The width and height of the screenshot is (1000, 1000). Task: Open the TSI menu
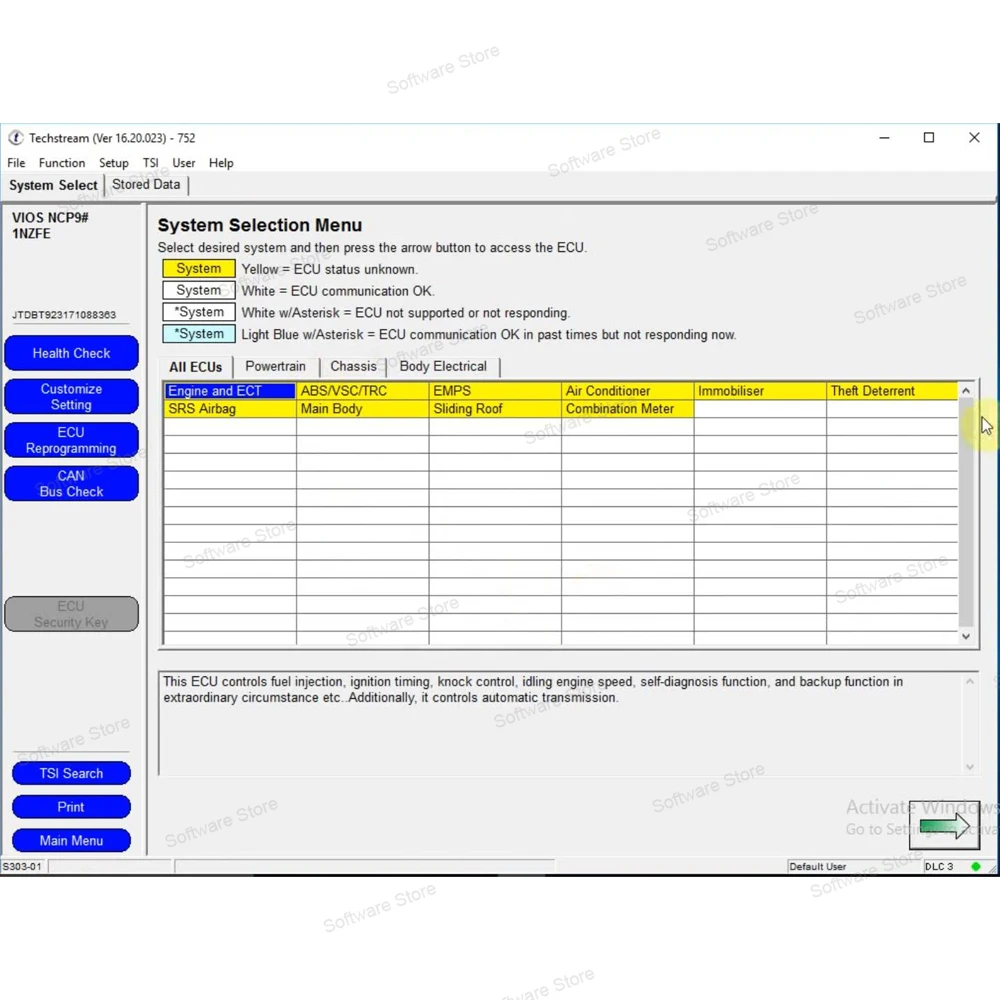click(x=151, y=163)
